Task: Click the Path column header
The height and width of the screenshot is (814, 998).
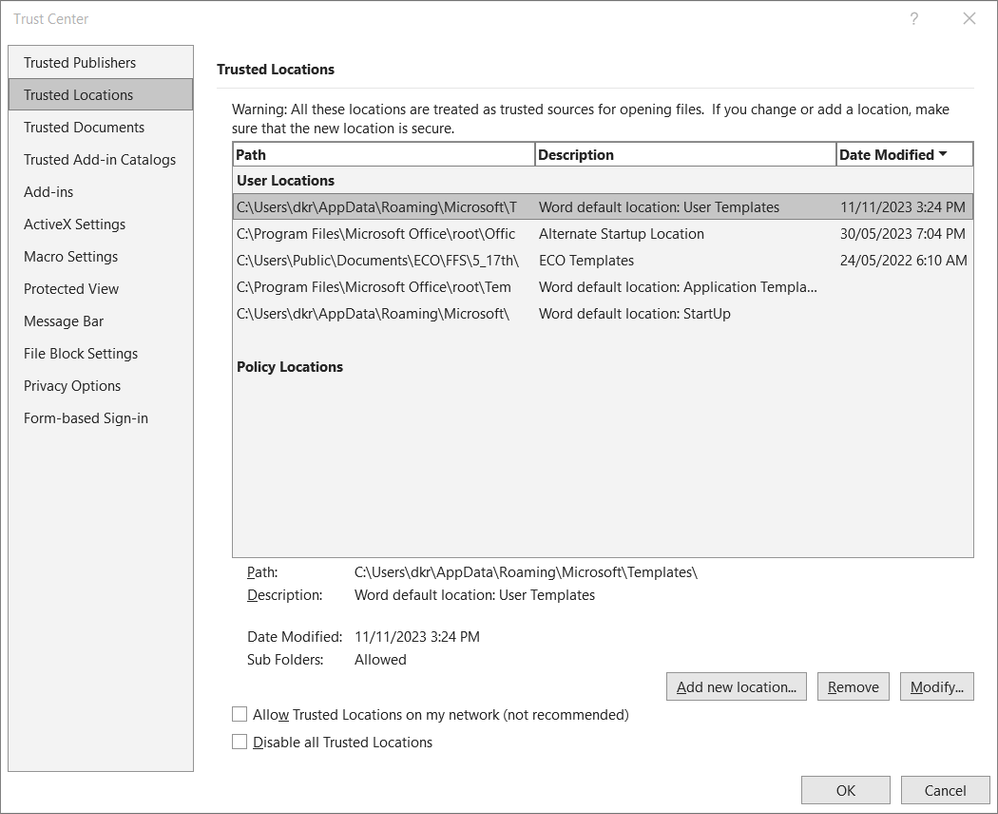Action: click(x=384, y=154)
